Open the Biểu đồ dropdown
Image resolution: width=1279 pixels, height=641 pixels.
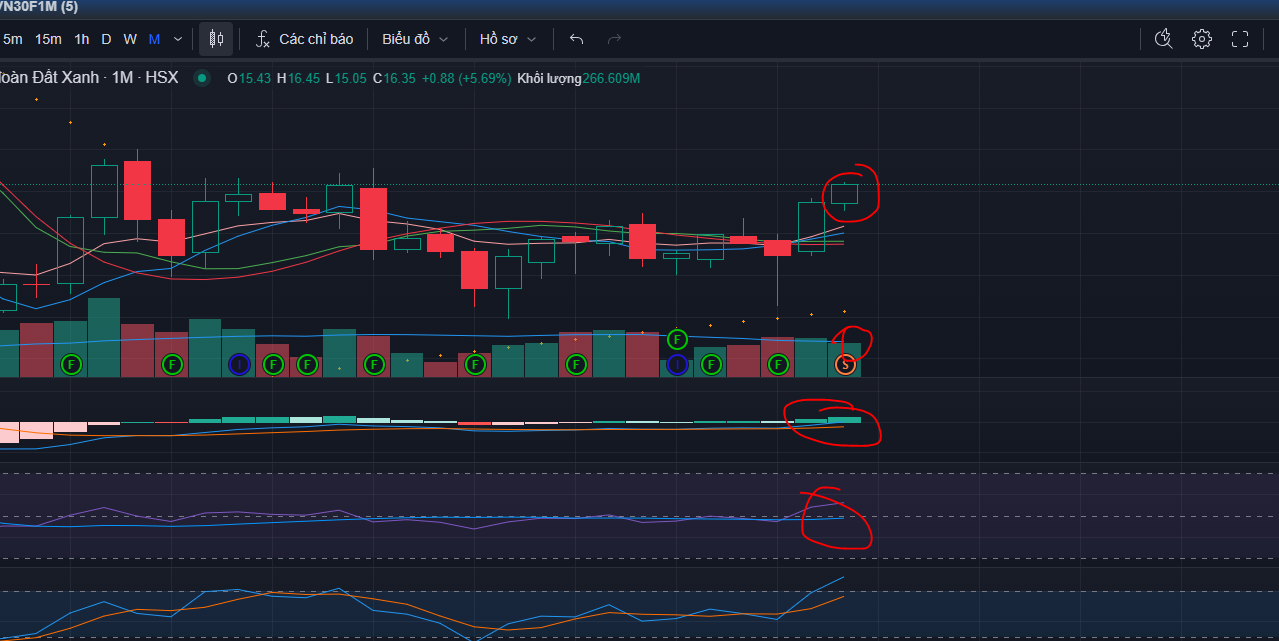coord(415,39)
